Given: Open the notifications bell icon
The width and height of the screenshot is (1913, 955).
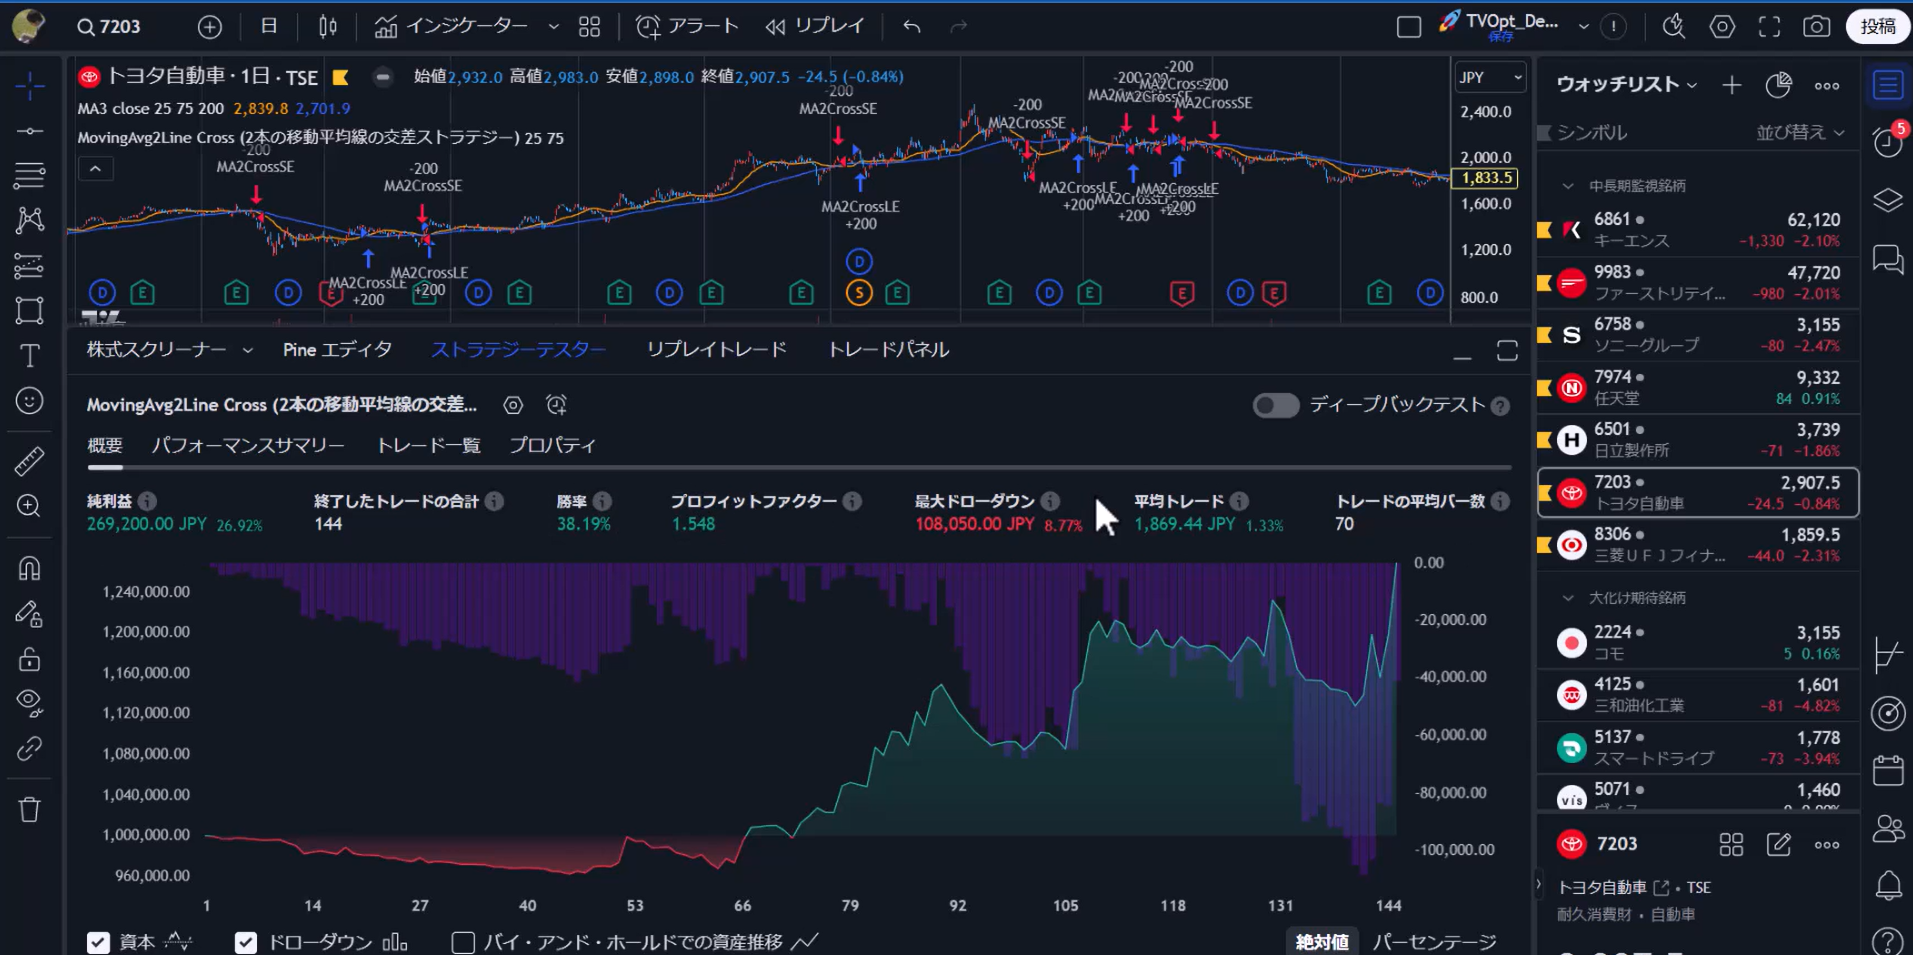Looking at the screenshot, I should (x=1888, y=886).
